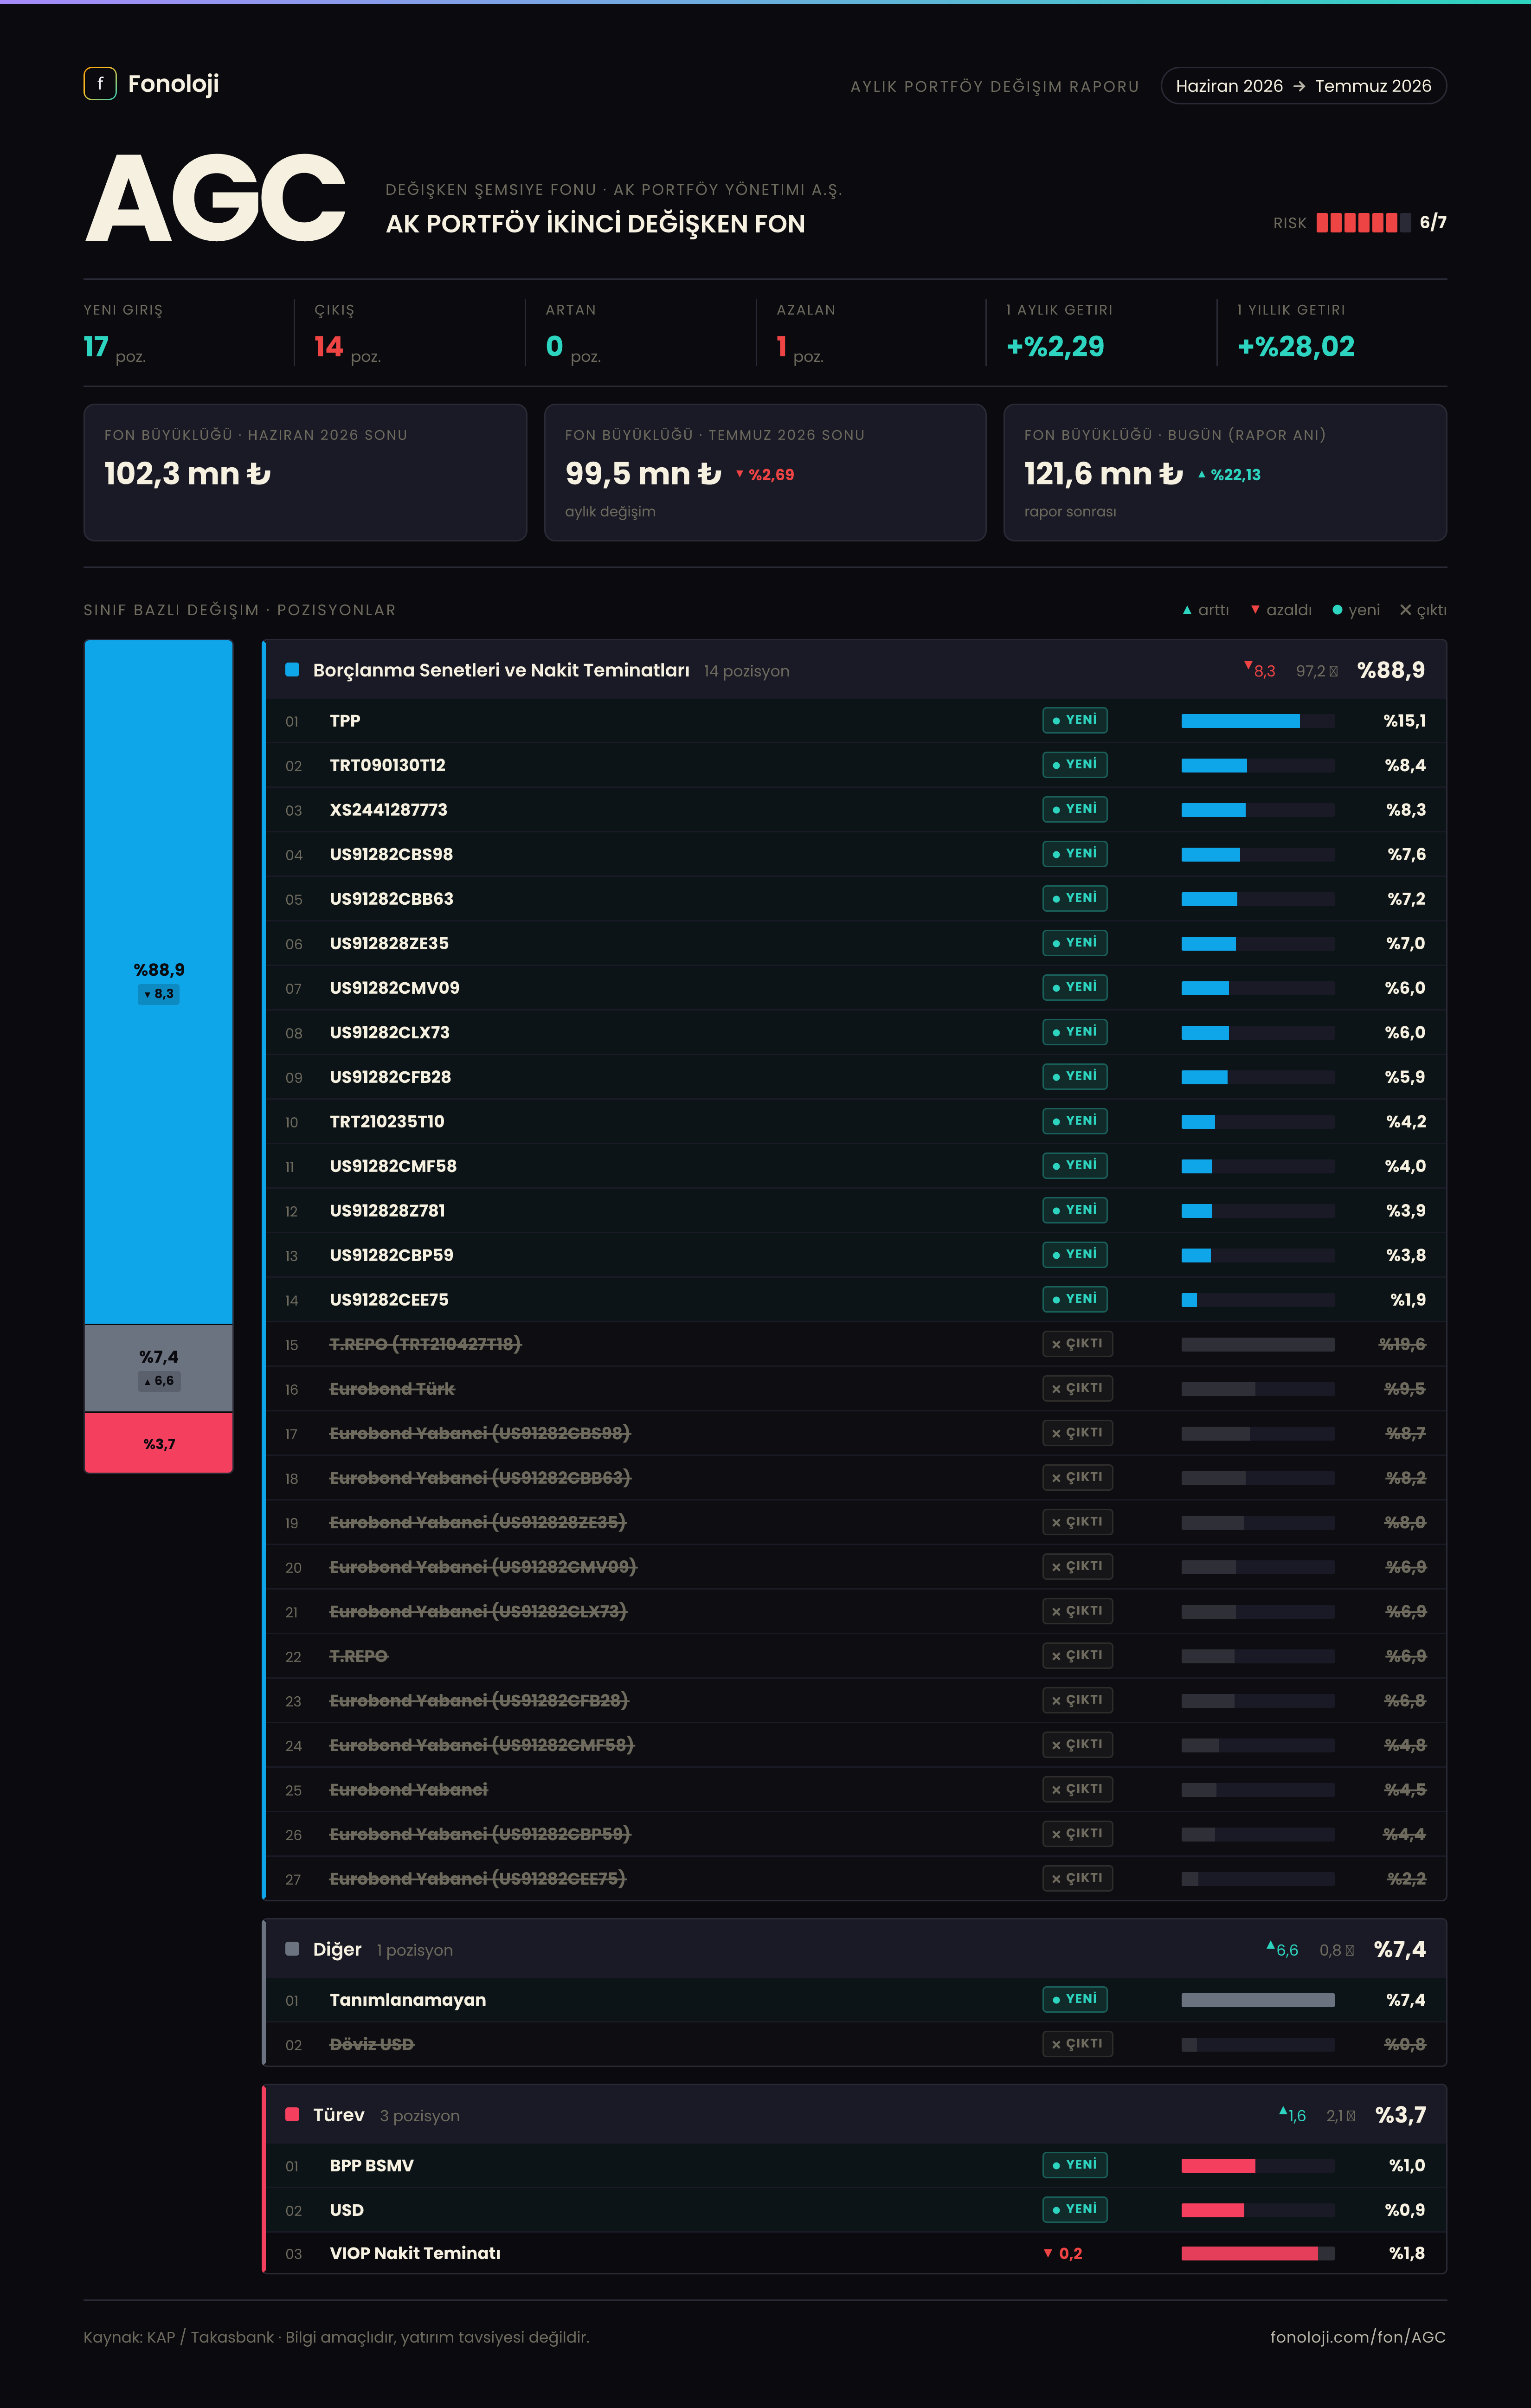Select the Haziran 2026 → Temmuz 2026 period pill
Image resolution: width=1531 pixels, height=2408 pixels.
[x=1303, y=86]
